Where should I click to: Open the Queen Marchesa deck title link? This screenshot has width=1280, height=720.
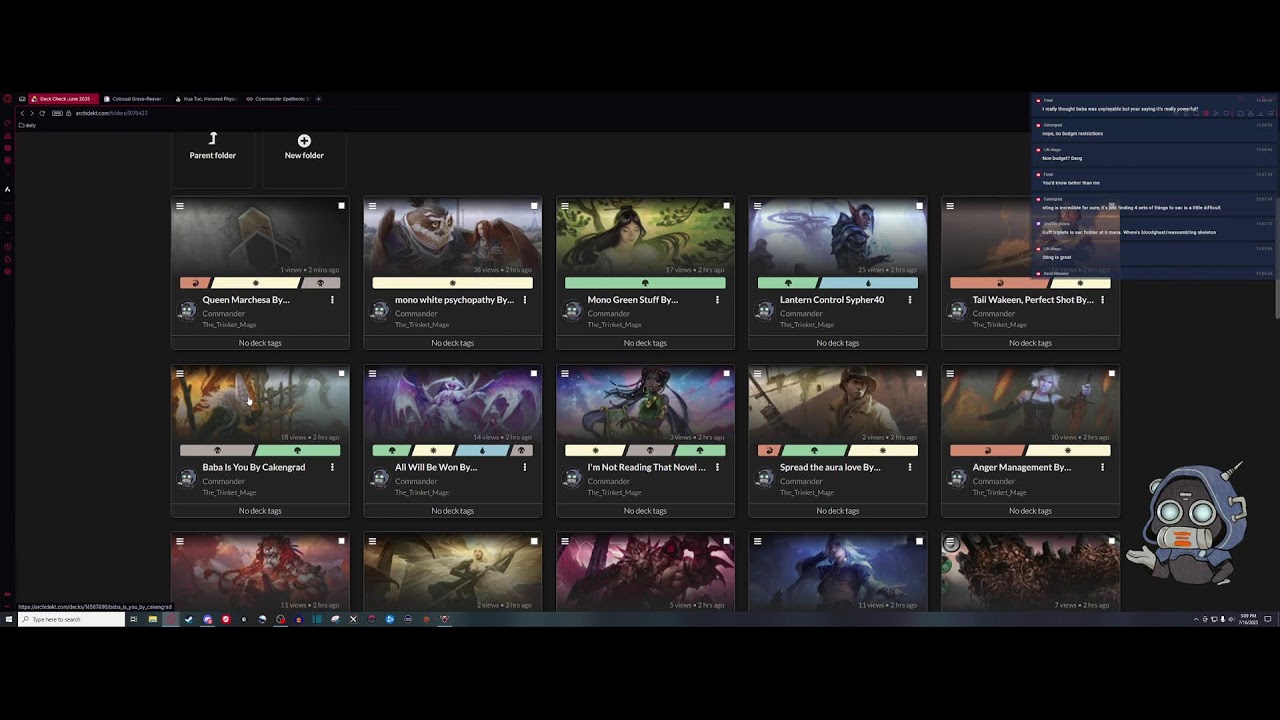pos(246,300)
